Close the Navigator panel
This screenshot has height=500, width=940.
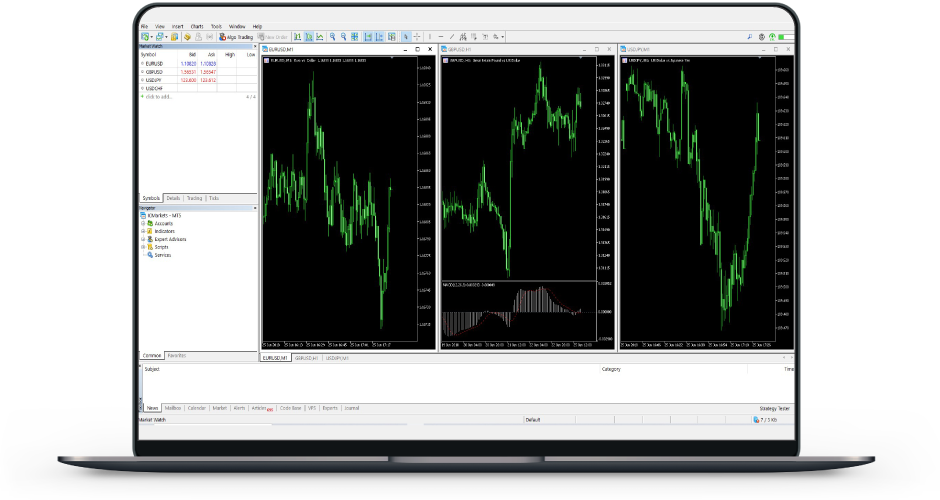tap(254, 208)
